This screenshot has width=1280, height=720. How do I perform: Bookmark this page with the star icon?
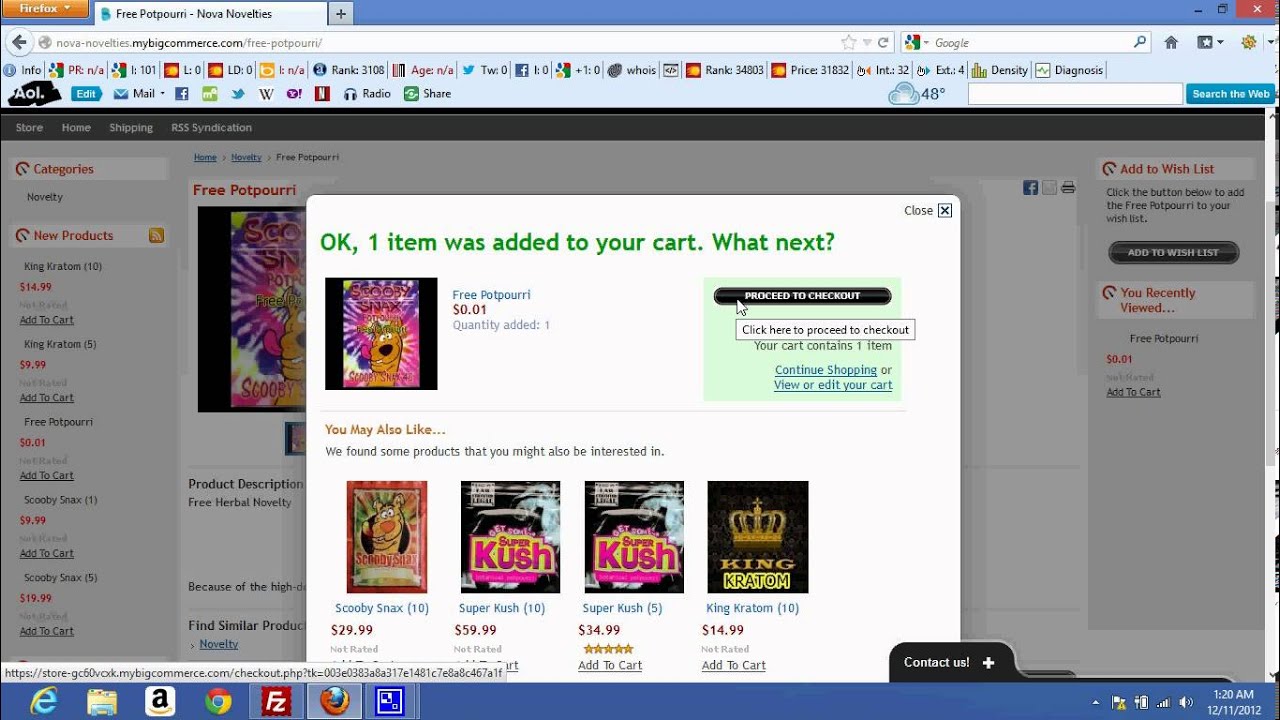point(848,43)
